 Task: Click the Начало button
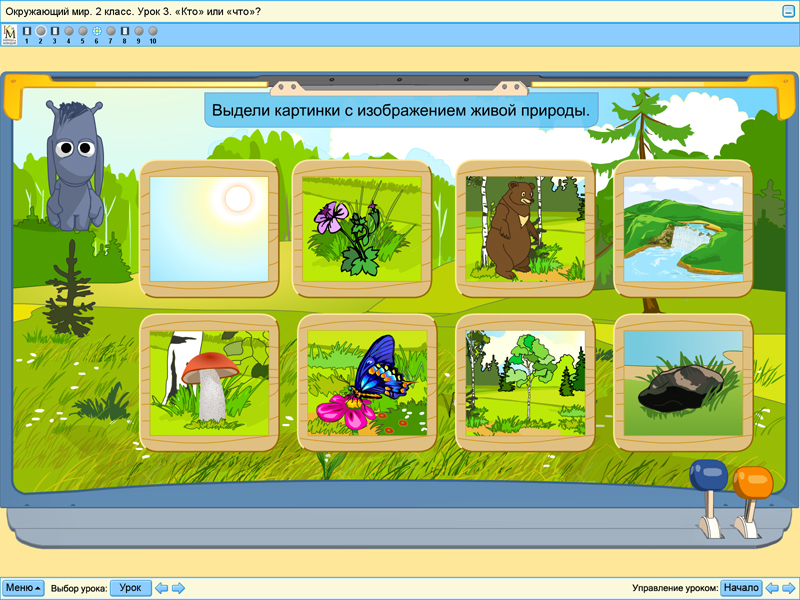coord(741,588)
